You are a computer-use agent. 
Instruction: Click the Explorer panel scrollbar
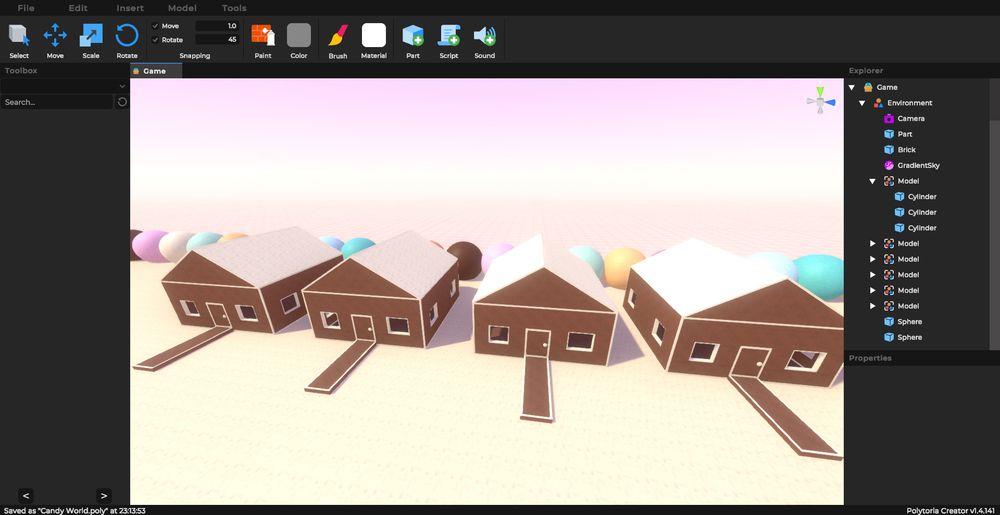coord(994,236)
